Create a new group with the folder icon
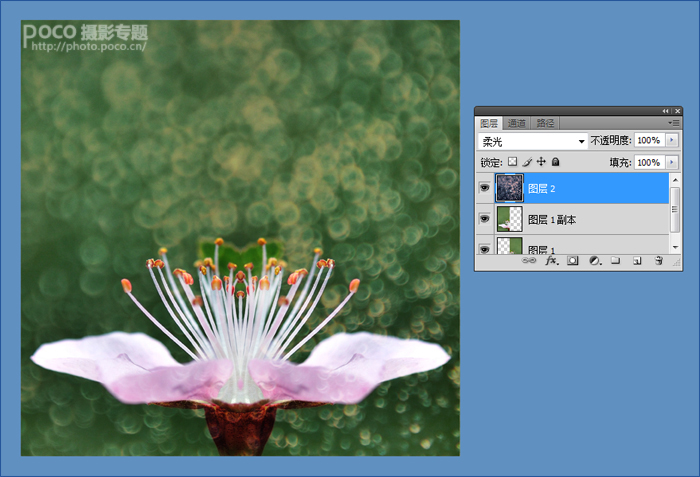The width and height of the screenshot is (700, 477). (616, 260)
